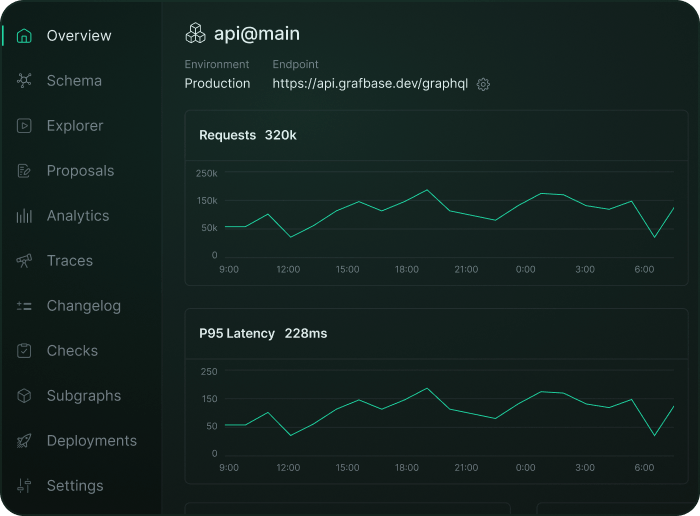Open the Explorer section
Viewport: 700px width, 516px height.
tap(75, 126)
